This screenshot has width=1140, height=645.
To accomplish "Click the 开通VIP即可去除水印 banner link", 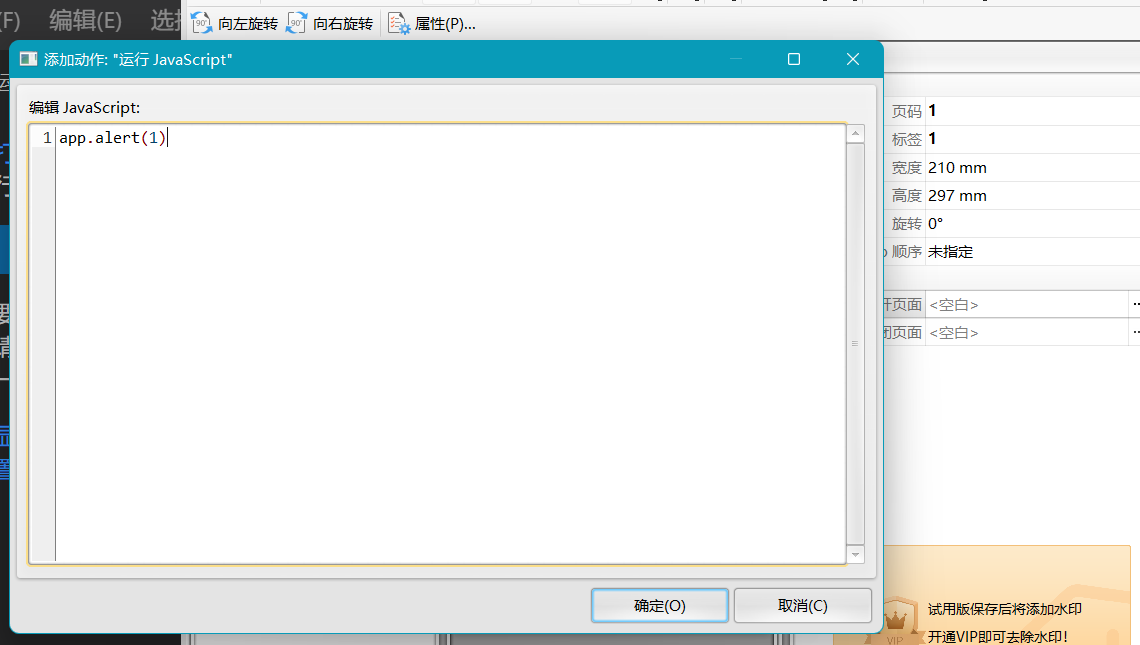I will (x=998, y=636).
